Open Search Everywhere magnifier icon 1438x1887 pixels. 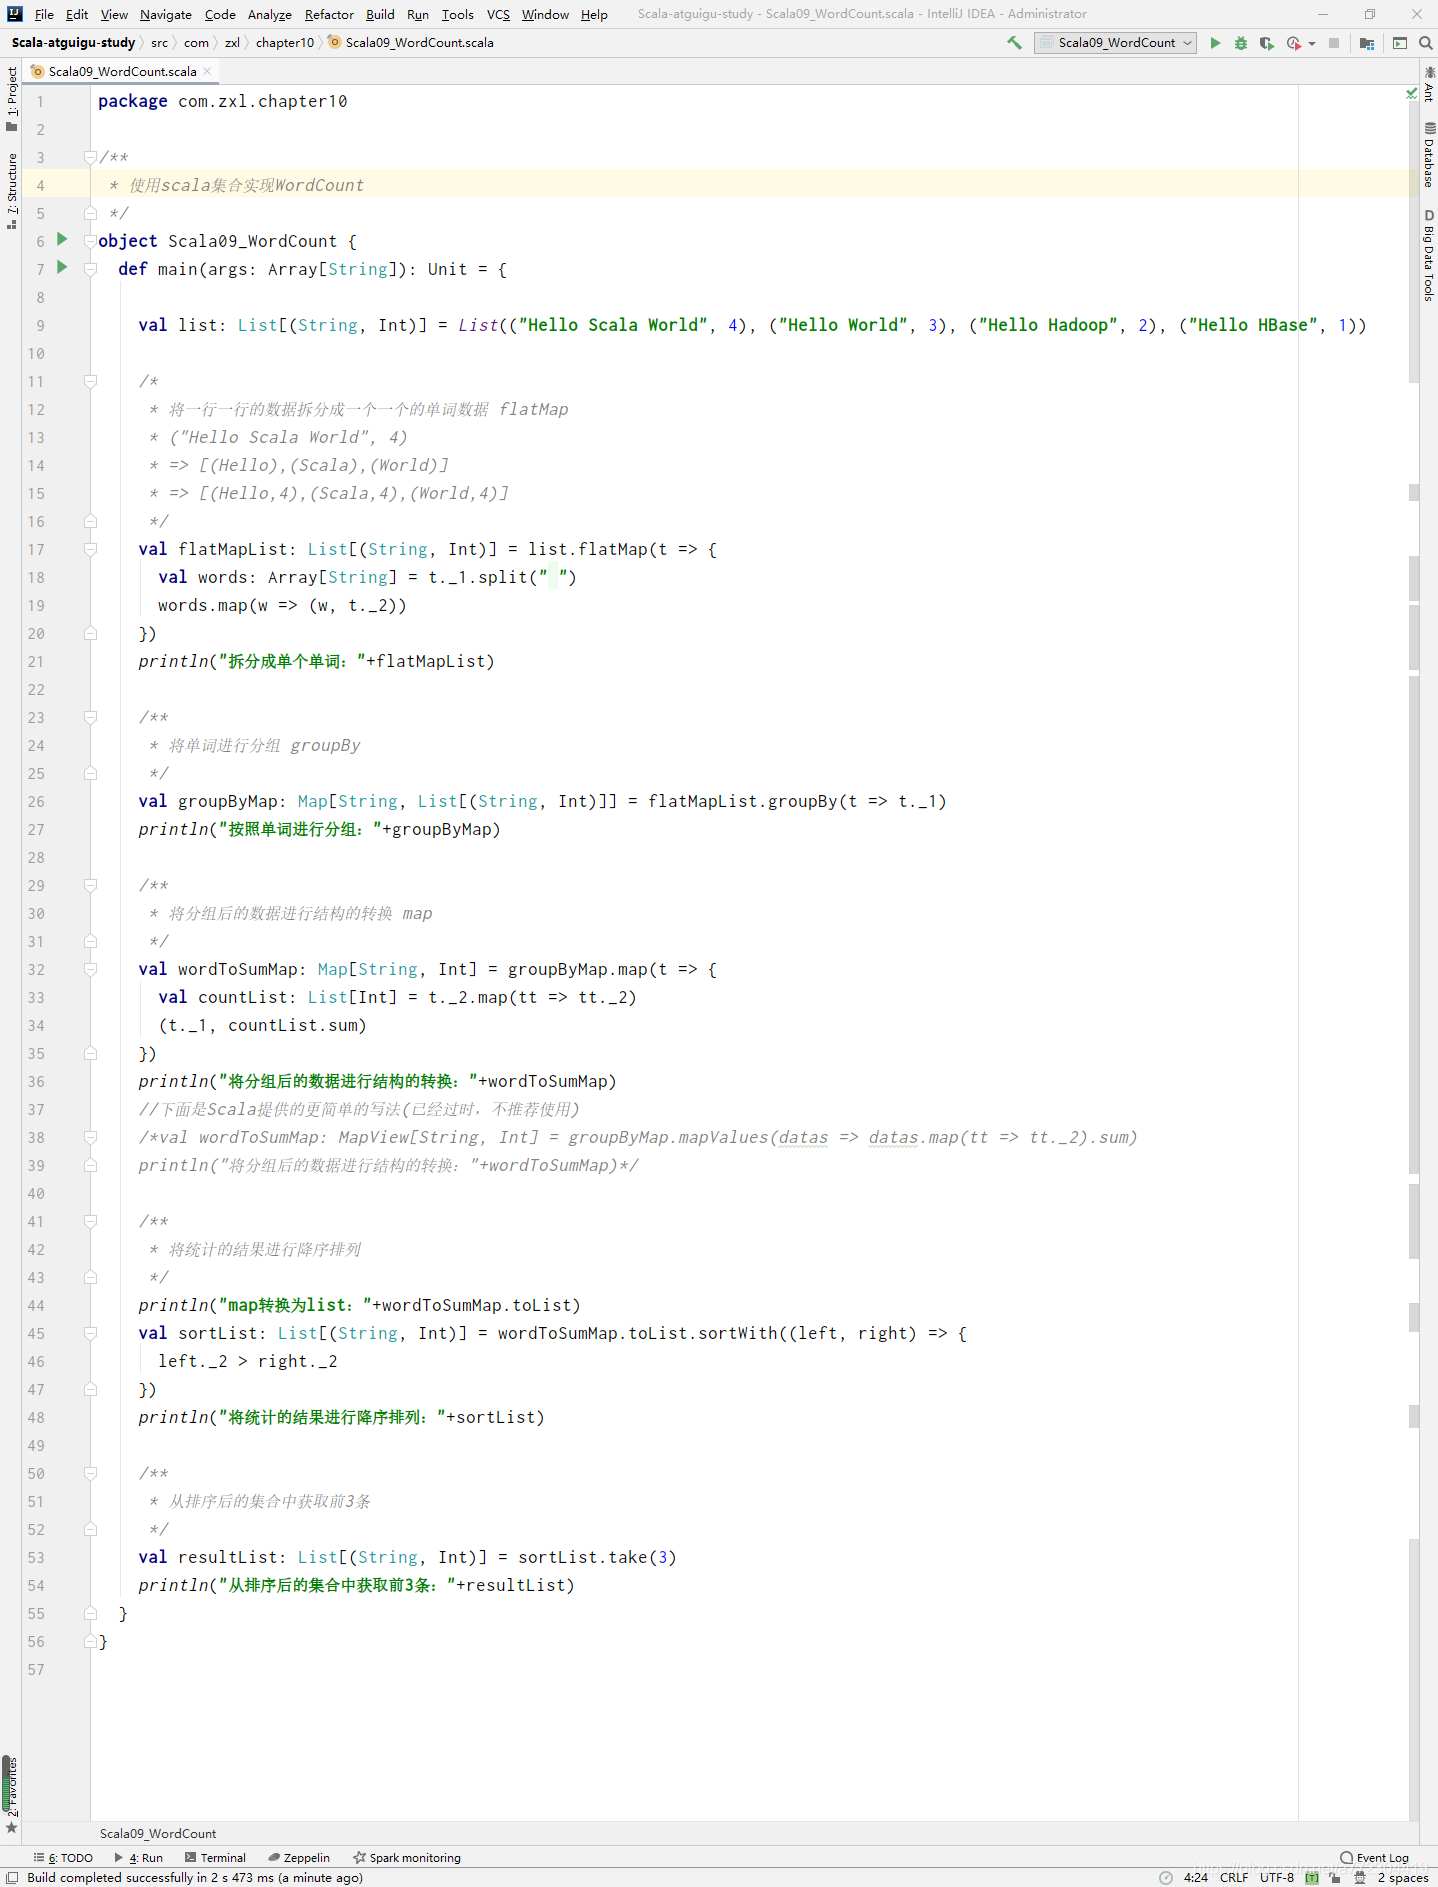pos(1426,43)
